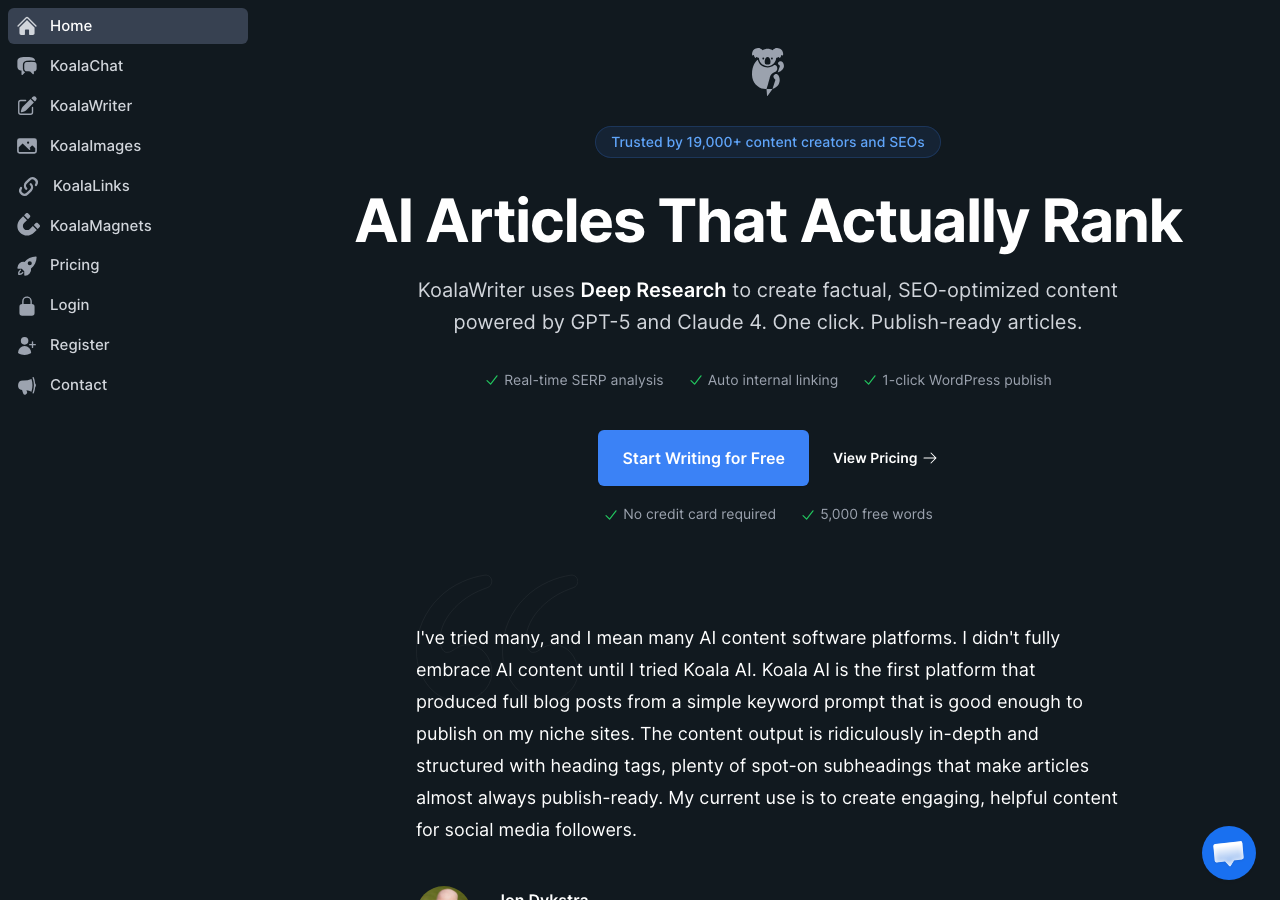
Task: Click the KoalaLinks chain icon
Action: 29,186
